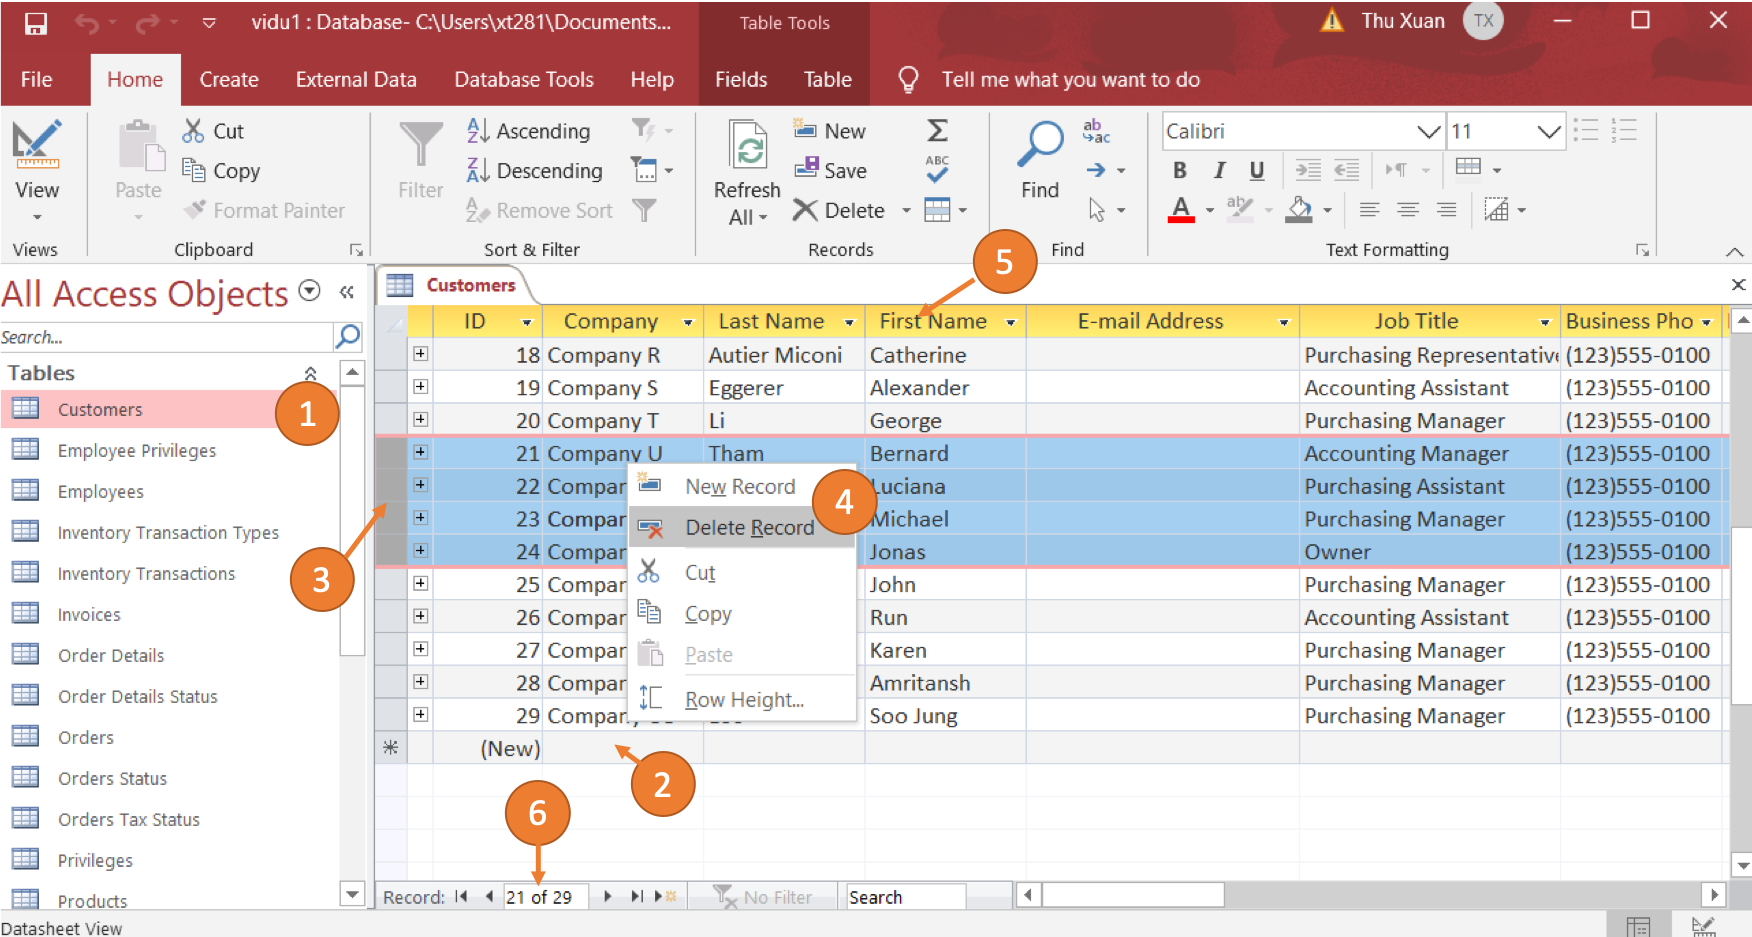Screen dimensions: 1752x937
Task: Open the View button in the ribbon
Action: (37, 171)
